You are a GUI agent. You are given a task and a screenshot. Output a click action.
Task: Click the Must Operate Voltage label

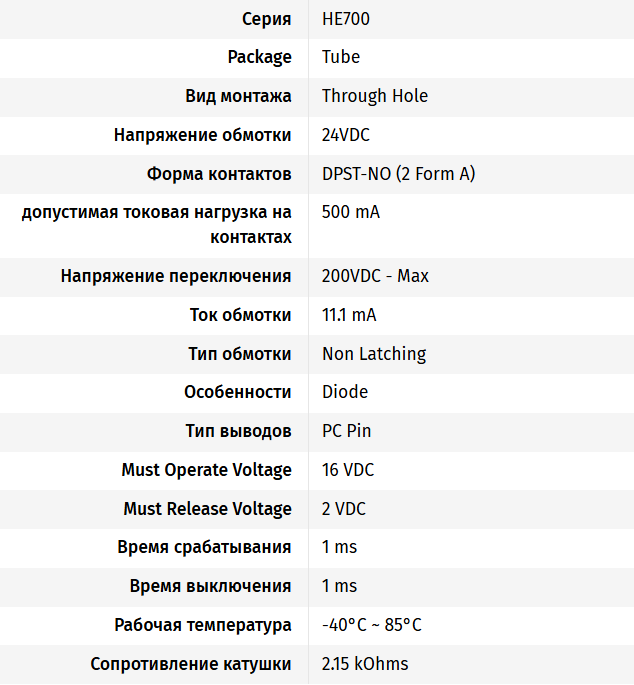(x=207, y=470)
